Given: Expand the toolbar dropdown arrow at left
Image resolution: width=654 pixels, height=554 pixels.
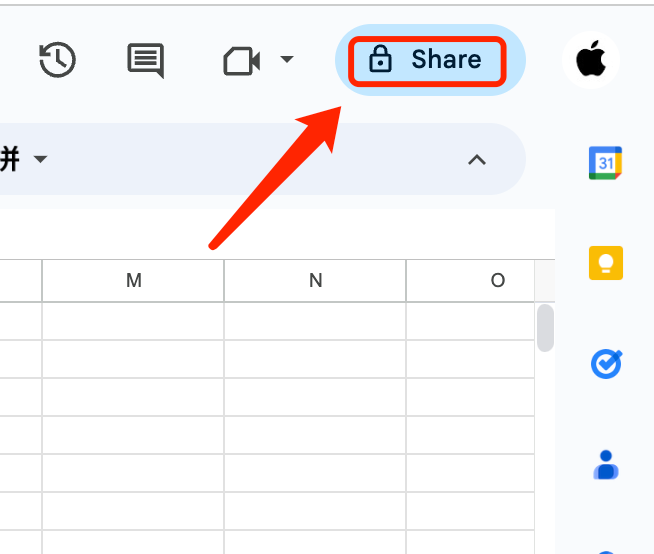Looking at the screenshot, I should 40,160.
